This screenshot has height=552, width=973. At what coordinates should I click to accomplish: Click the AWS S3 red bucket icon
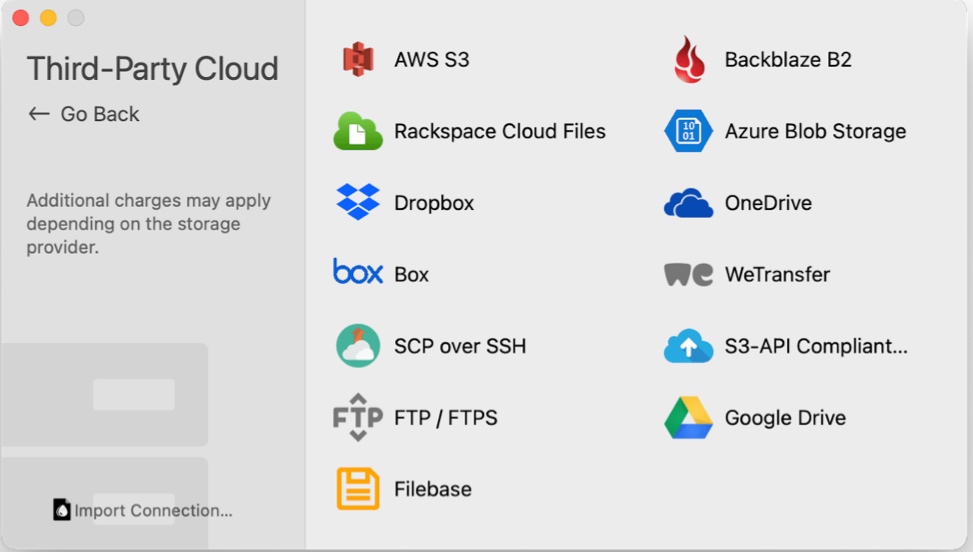358,60
